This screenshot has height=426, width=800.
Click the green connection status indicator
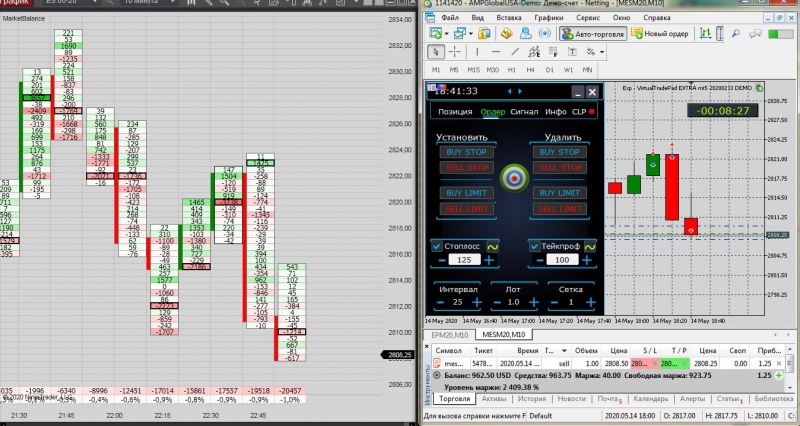[780, 34]
